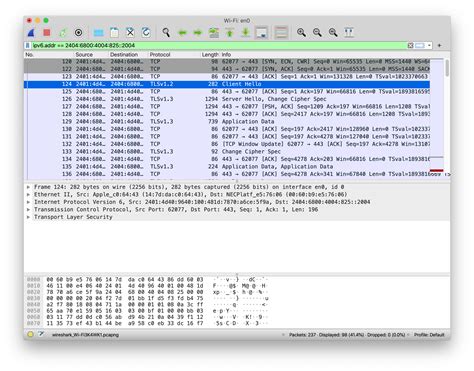The height and width of the screenshot is (371, 474).
Task: Apply the display filter
Action: pos(420,45)
